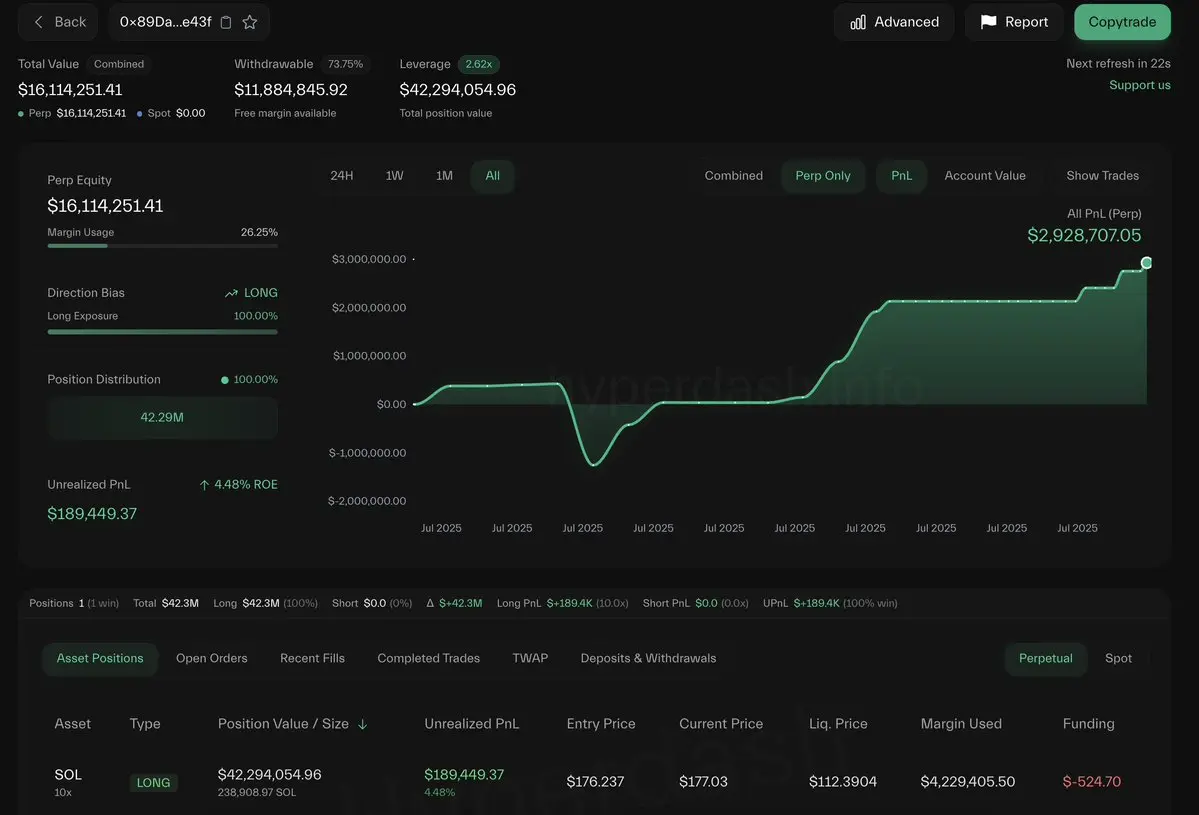Screen dimensions: 1199x815
Task: Click the Long Exposure progress bar
Action: [162, 332]
